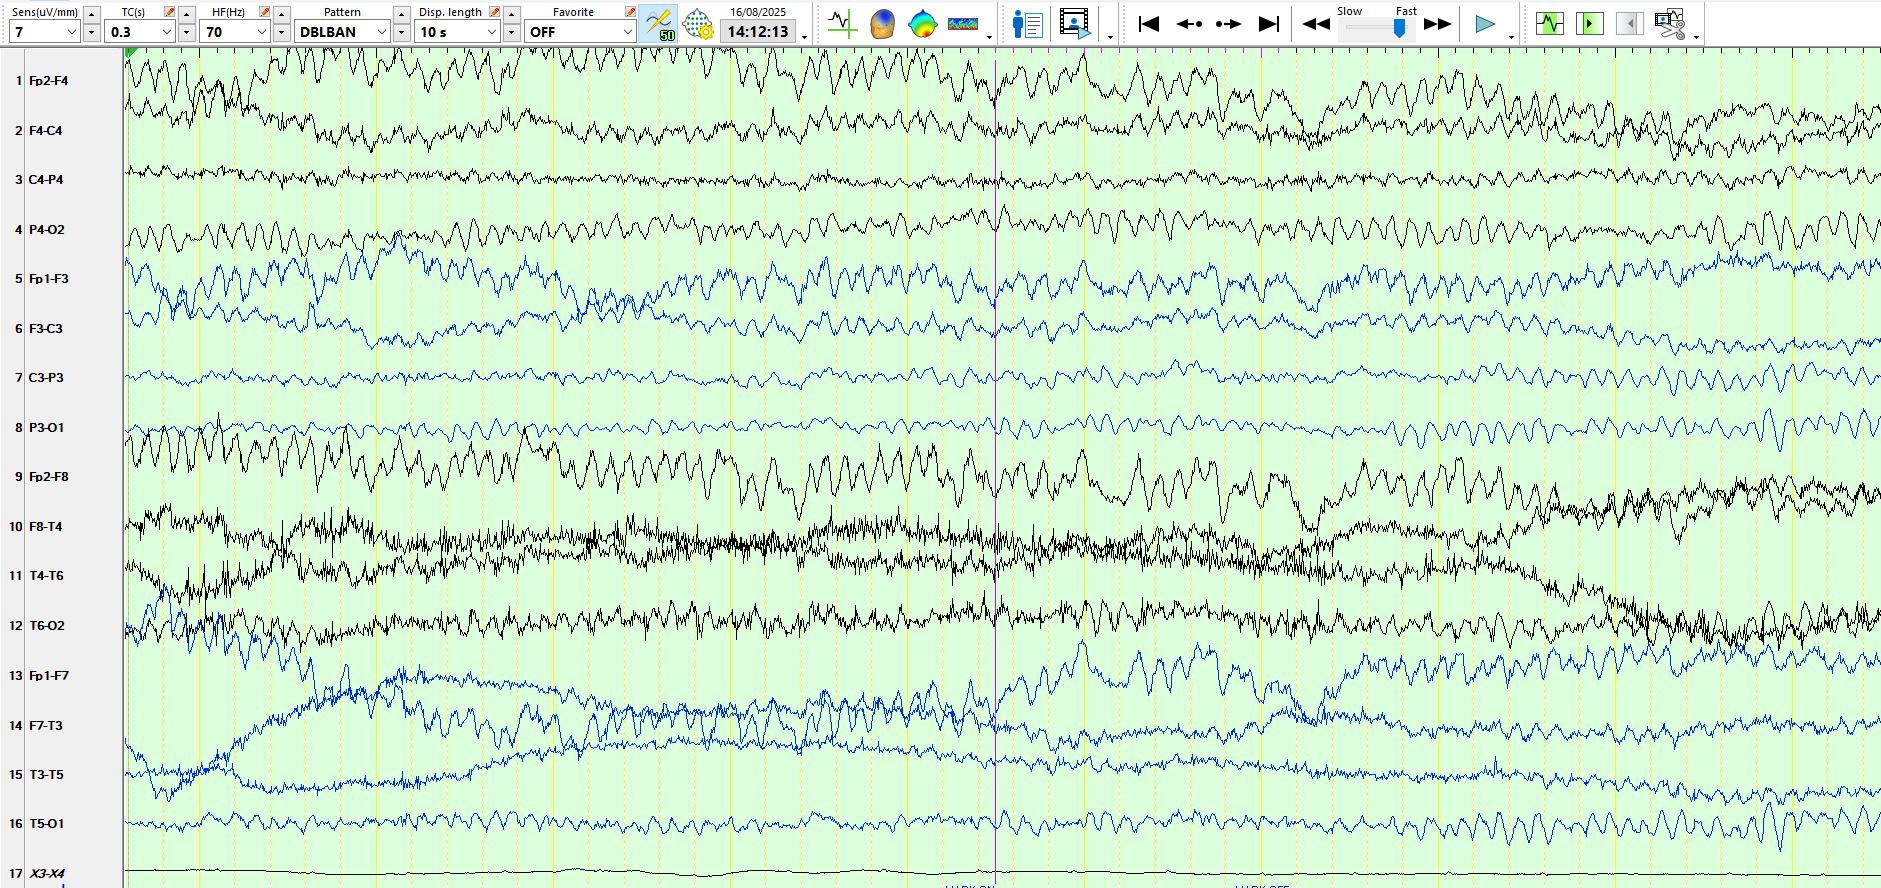Select the T5-O1 channel label
This screenshot has height=888, width=1881.
point(46,824)
